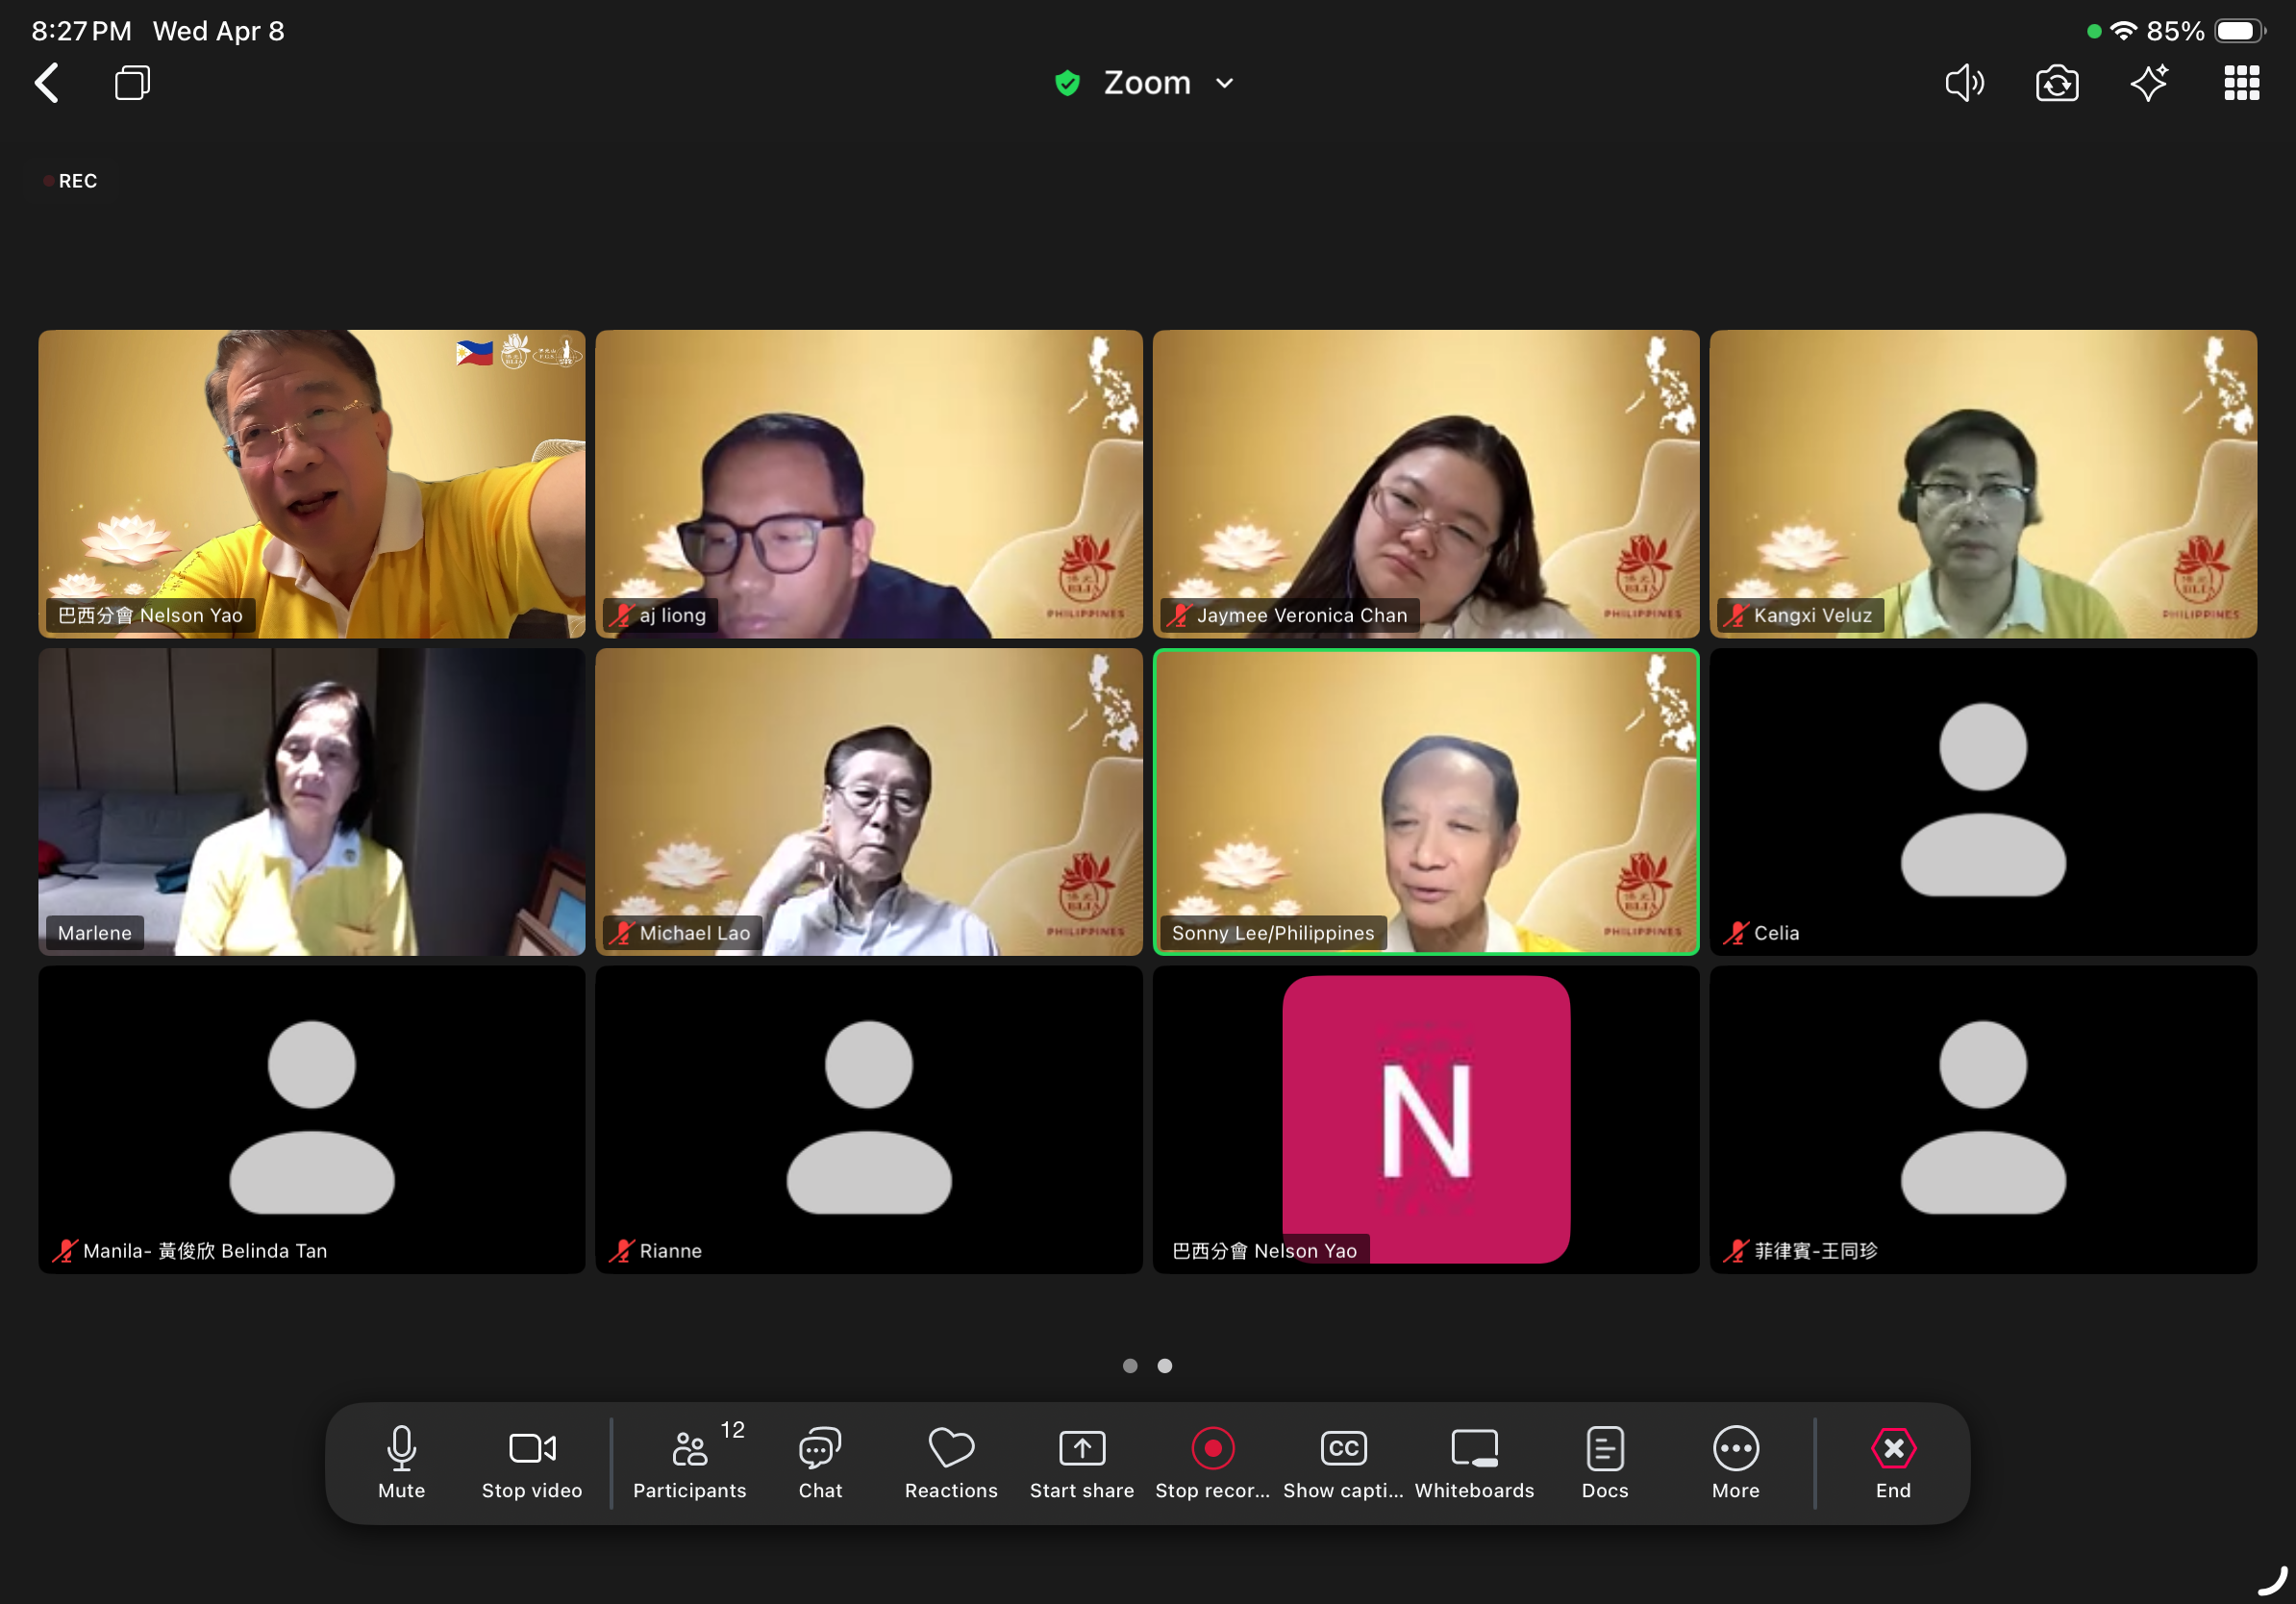Stop recording from the toolbar

pos(1212,1461)
